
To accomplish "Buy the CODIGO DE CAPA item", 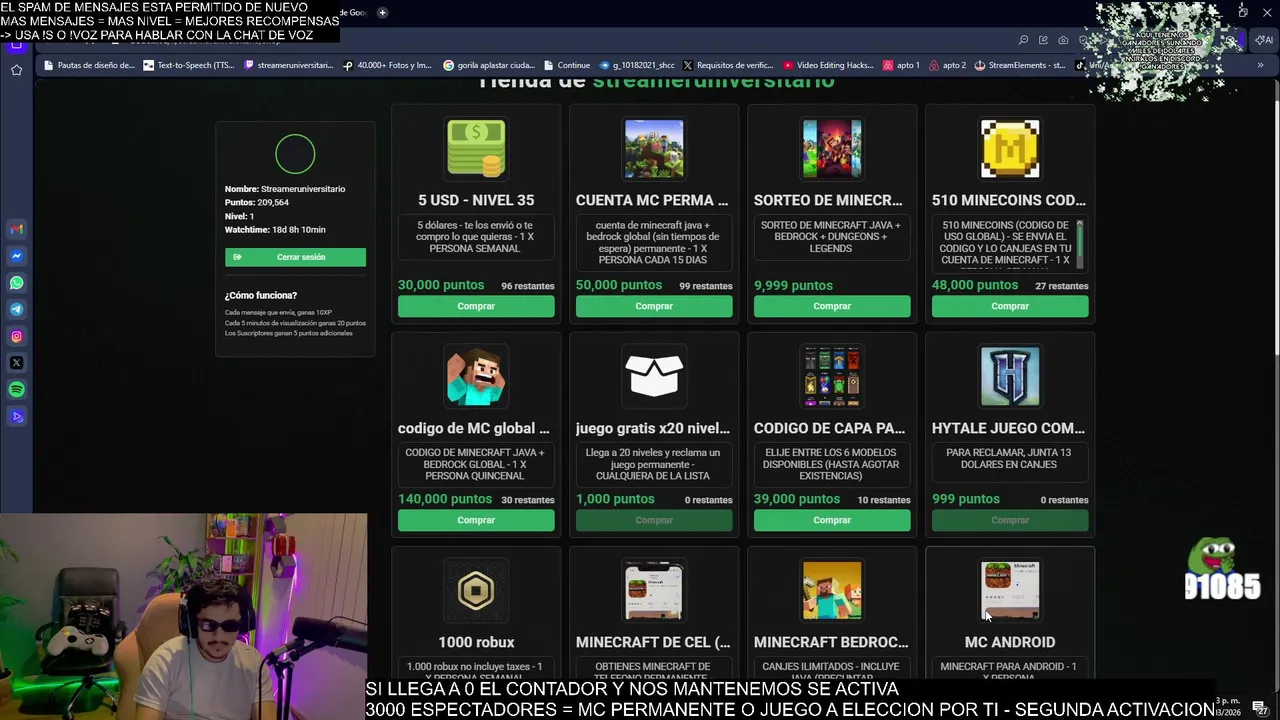I will click(x=832, y=520).
